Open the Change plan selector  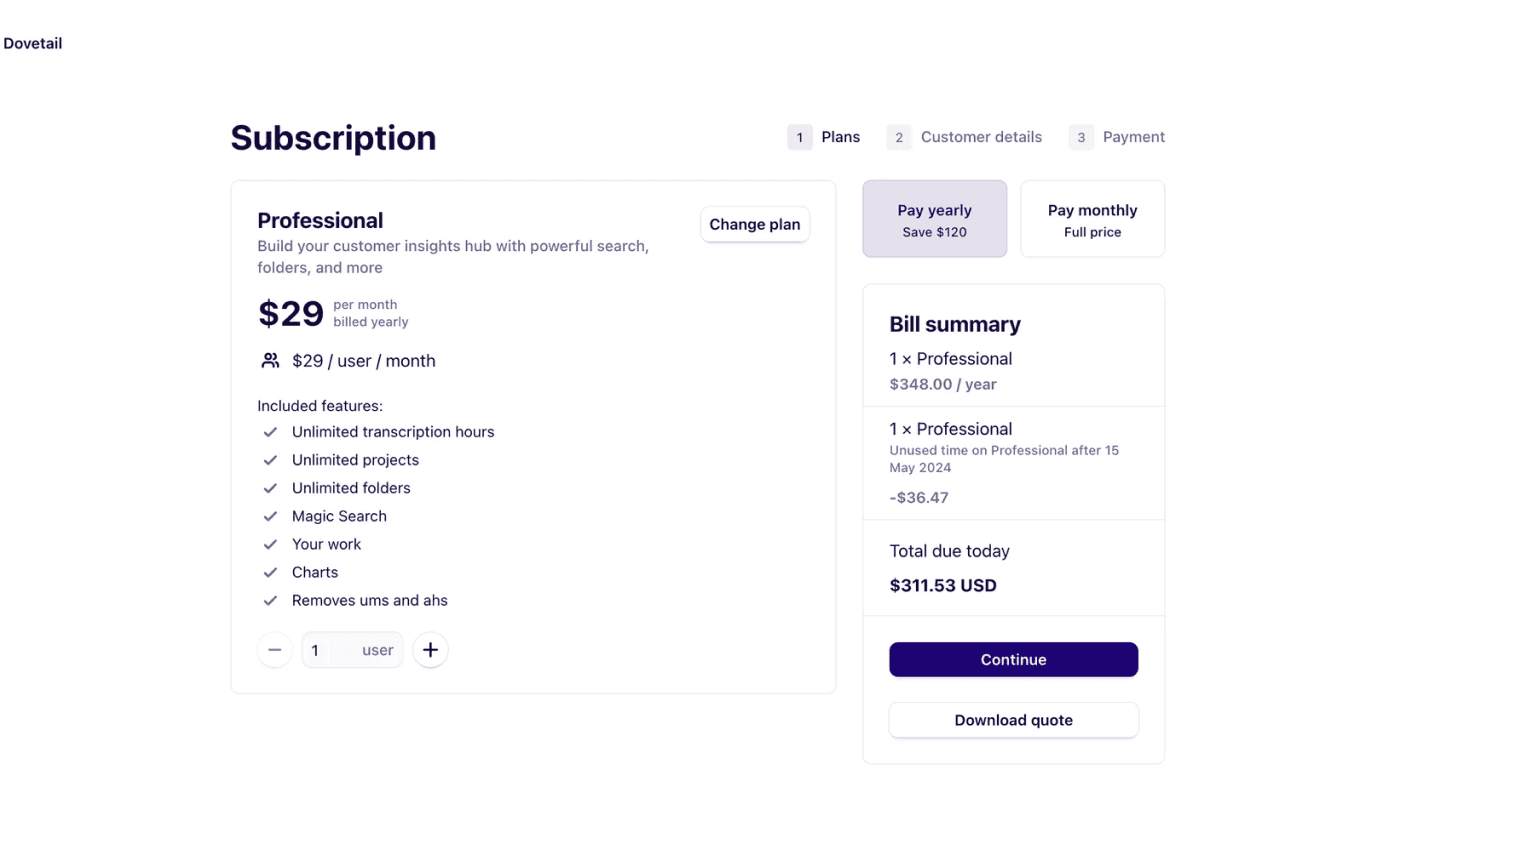(x=755, y=224)
